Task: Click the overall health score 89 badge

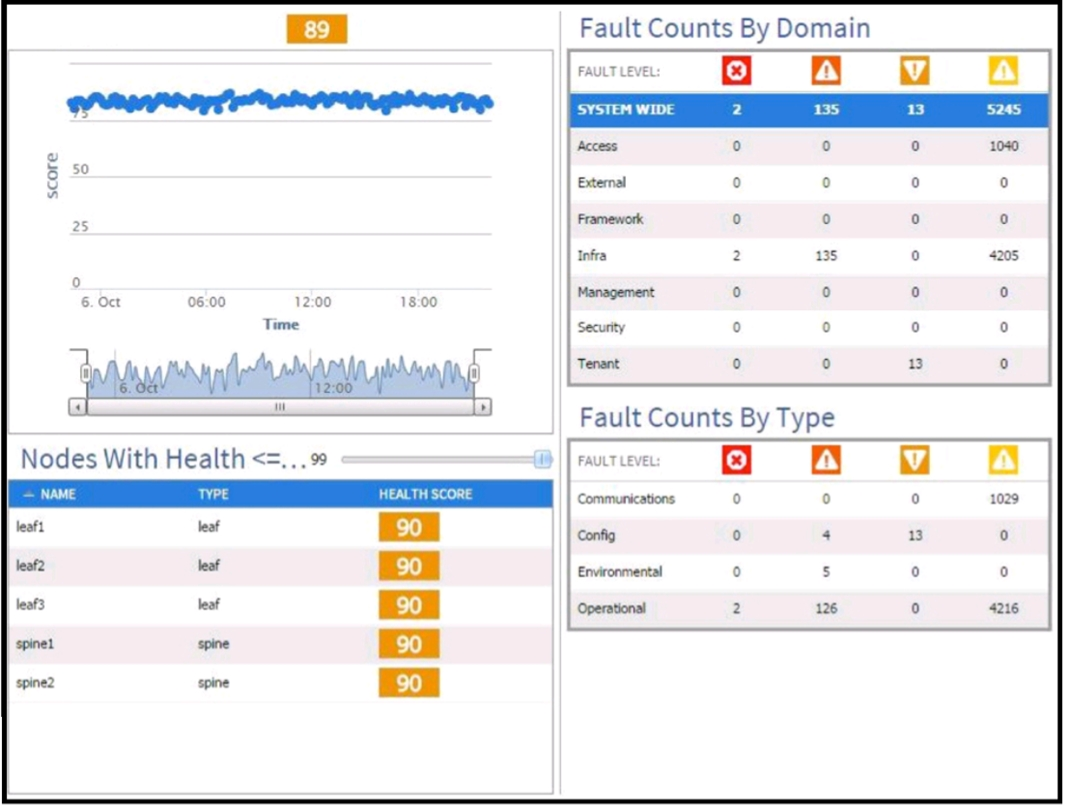Action: 317,29
